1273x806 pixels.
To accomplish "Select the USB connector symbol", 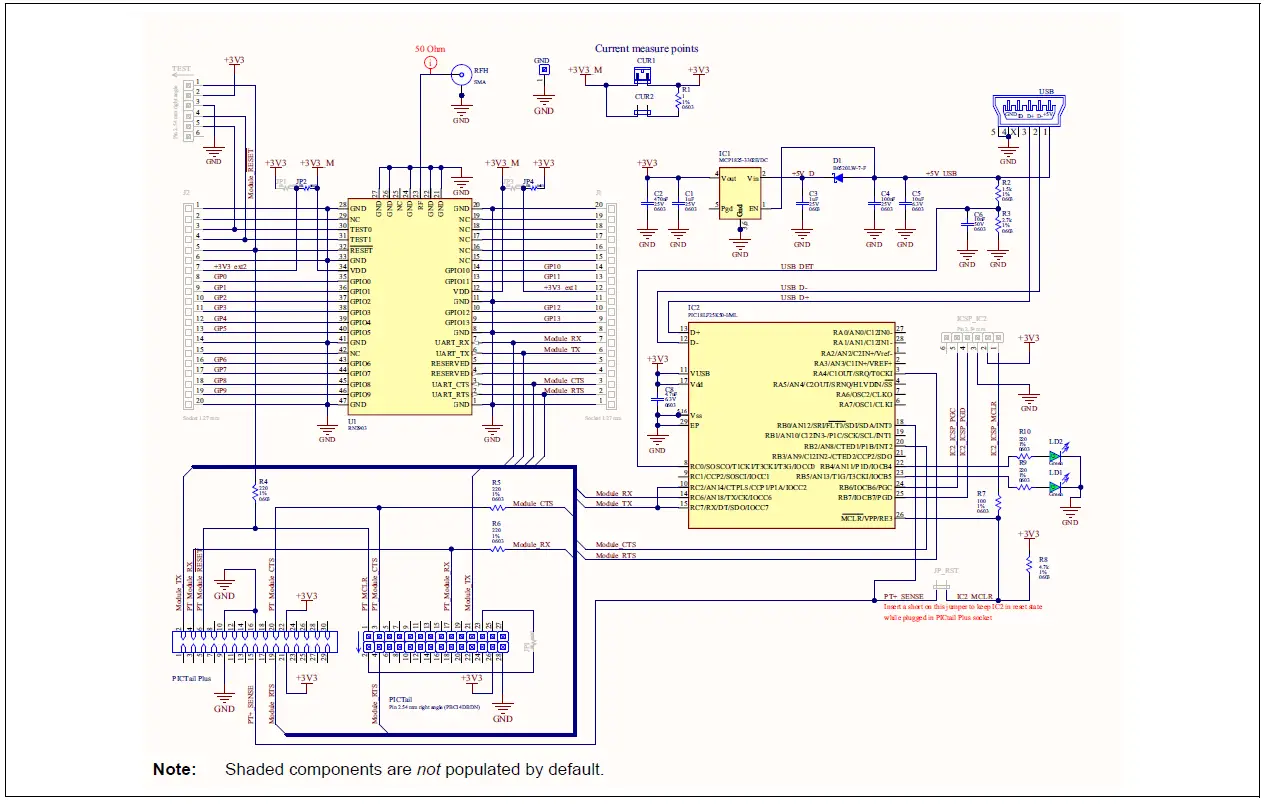I will pyautogui.click(x=1027, y=111).
